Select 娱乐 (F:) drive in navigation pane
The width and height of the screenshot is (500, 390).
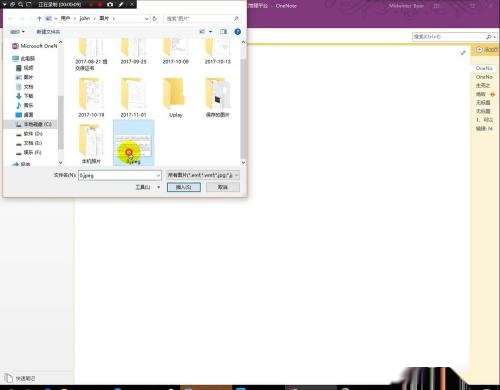29,152
